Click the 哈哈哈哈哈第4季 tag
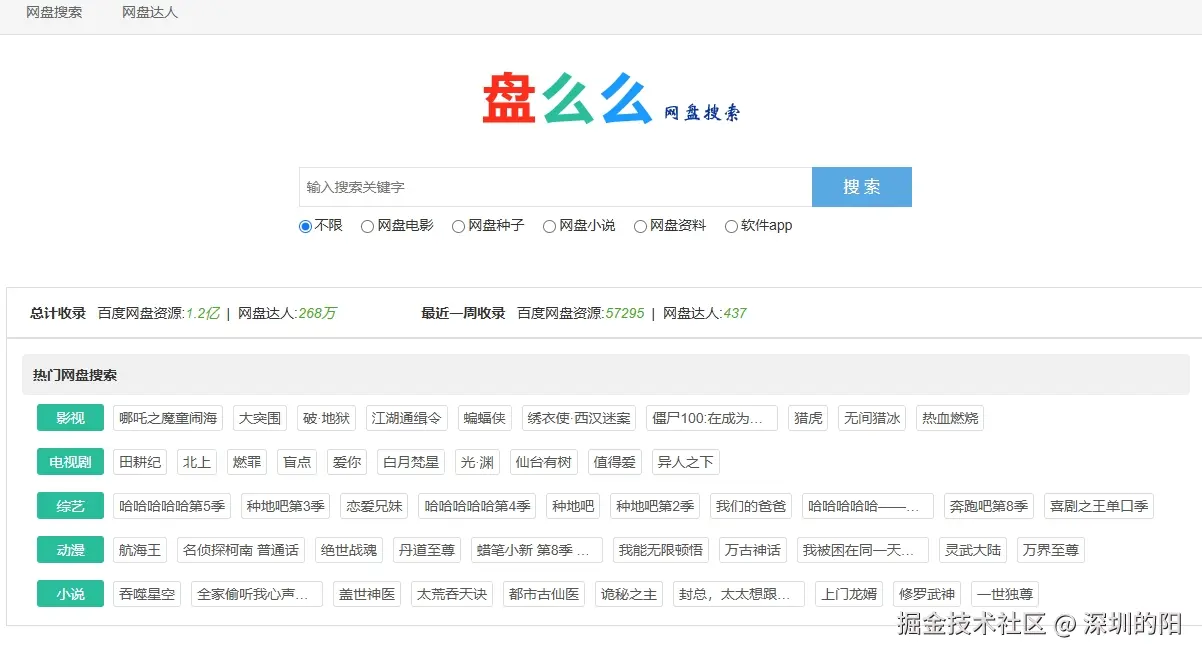 (x=477, y=506)
